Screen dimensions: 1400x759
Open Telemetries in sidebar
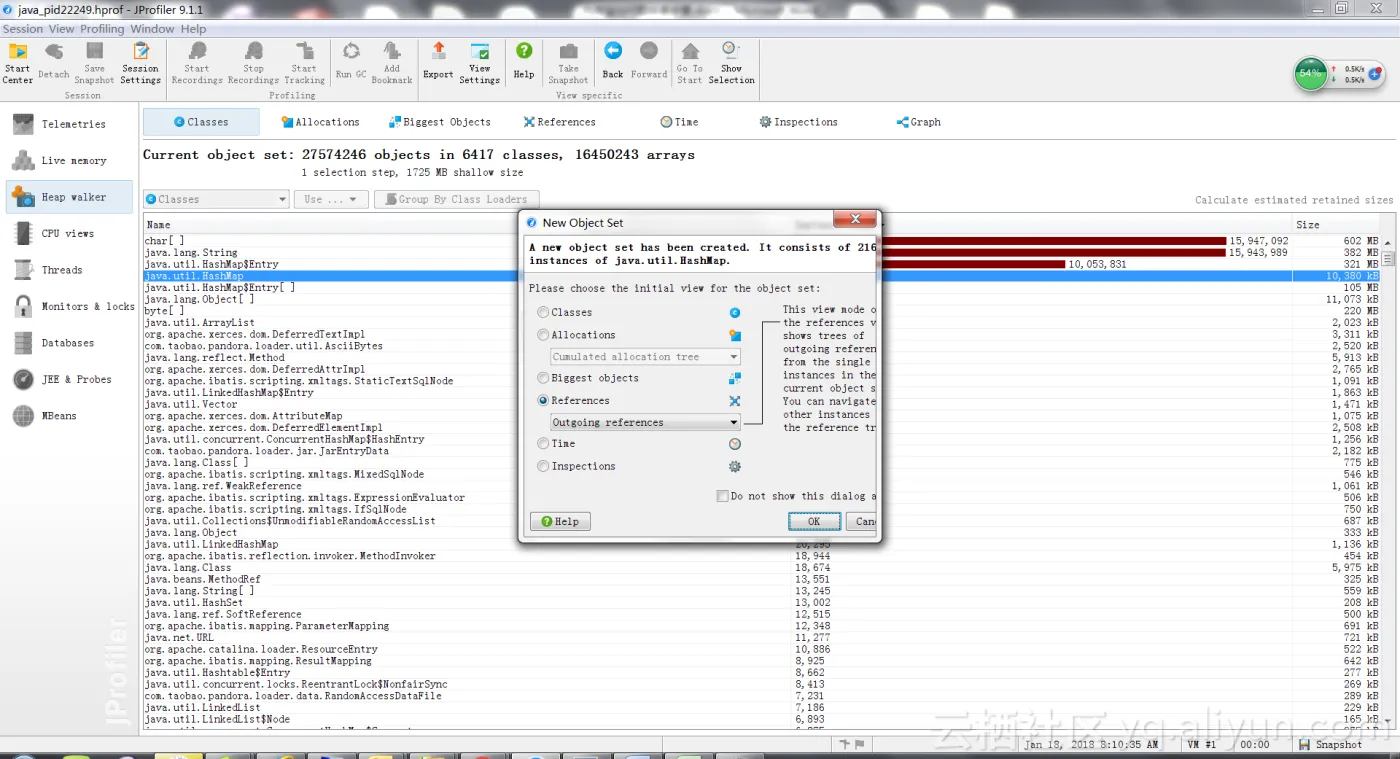pos(69,124)
